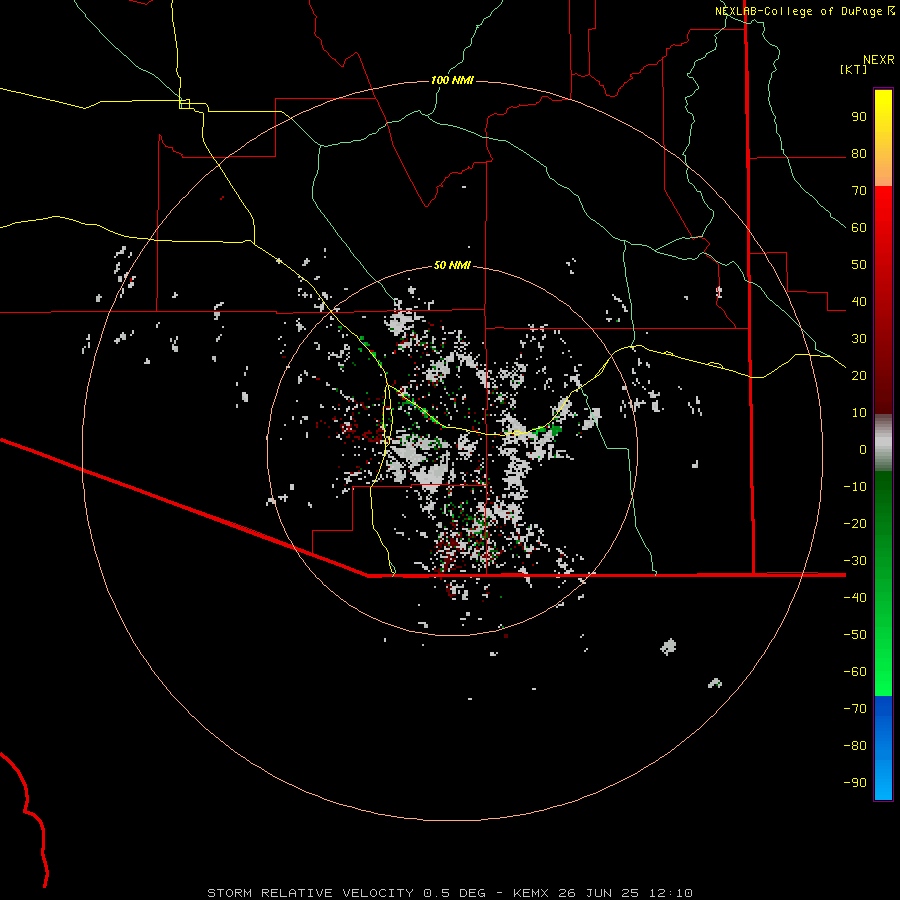Click the -20 value on the velocity scale
Screen dimensions: 900x900
click(855, 524)
